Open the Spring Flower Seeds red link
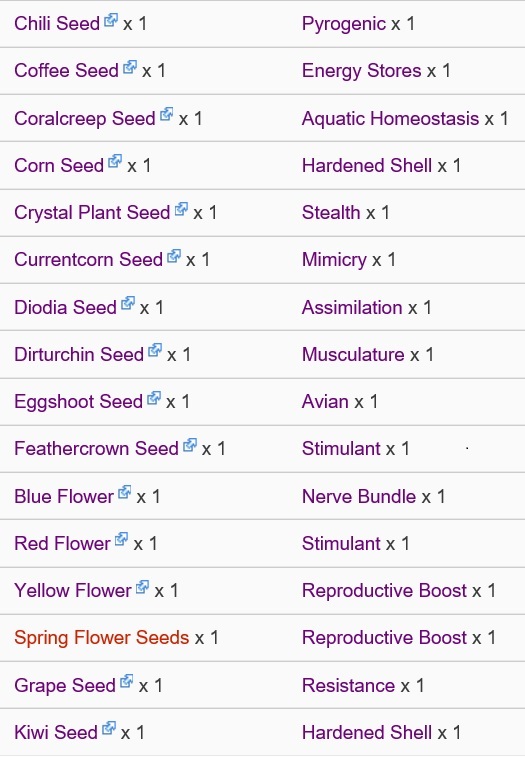Viewport: 525px width, 757px height. [x=101, y=638]
